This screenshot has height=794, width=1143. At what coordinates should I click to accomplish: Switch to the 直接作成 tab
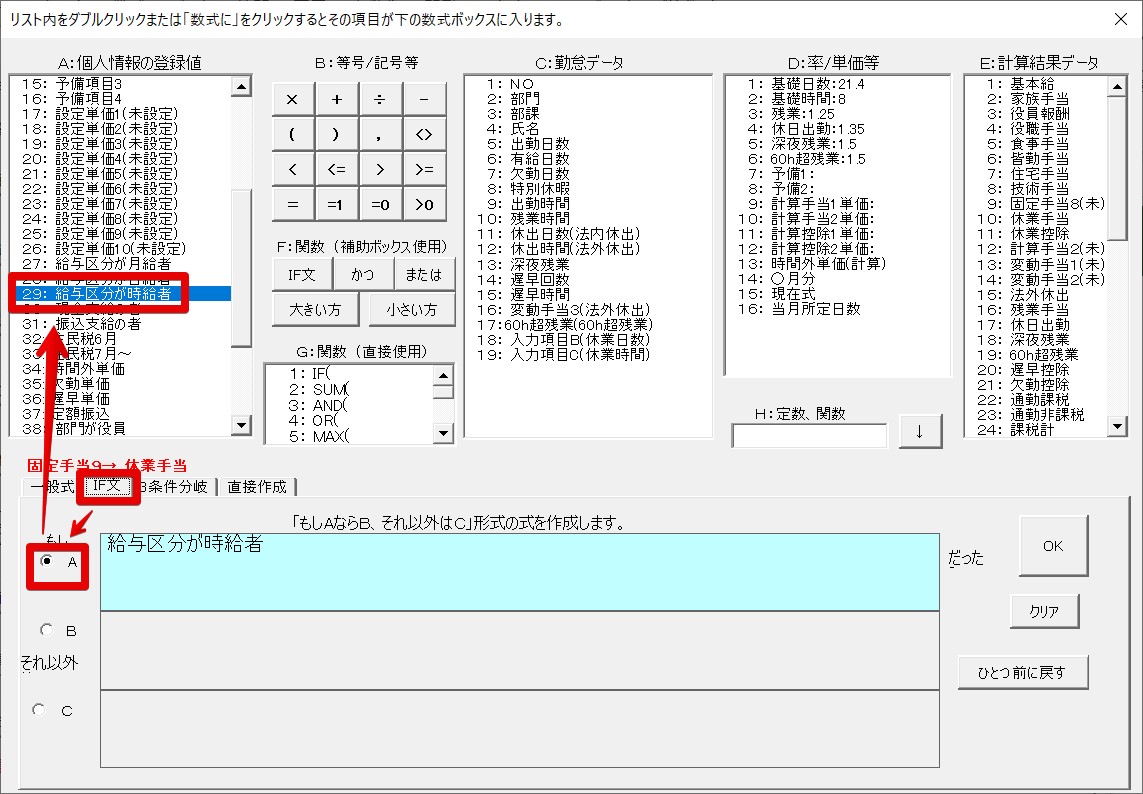click(x=256, y=487)
